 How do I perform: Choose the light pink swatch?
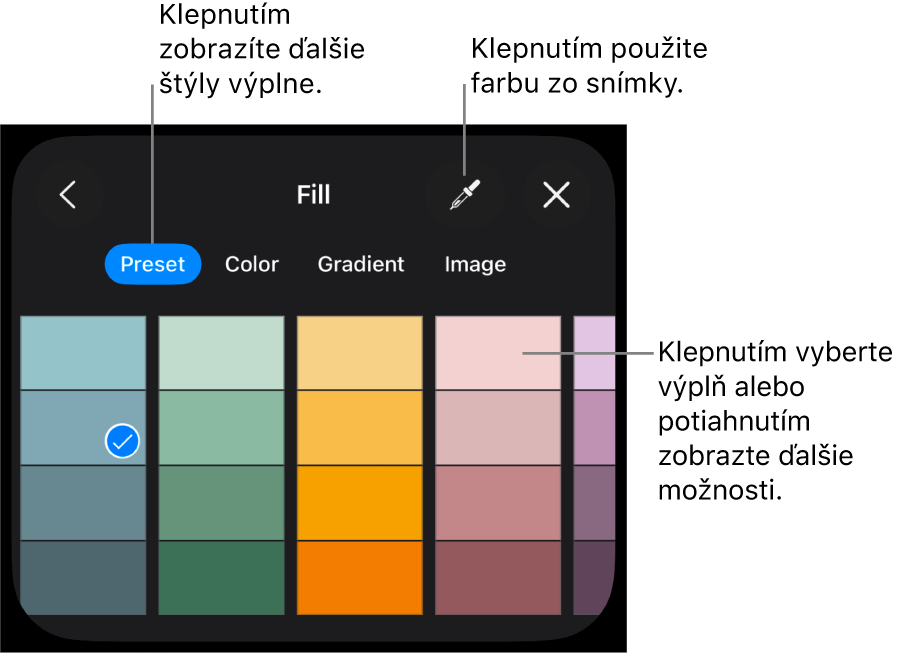[x=497, y=353]
